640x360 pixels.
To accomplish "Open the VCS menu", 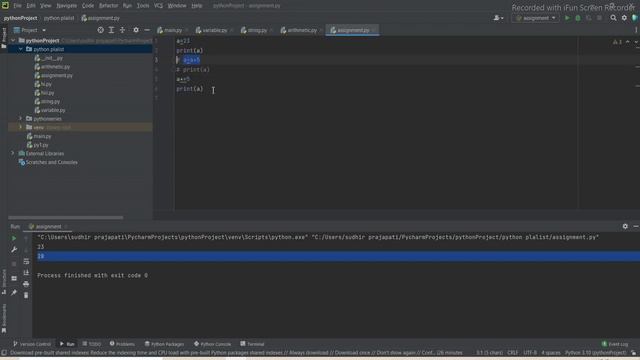I will click(x=158, y=6).
